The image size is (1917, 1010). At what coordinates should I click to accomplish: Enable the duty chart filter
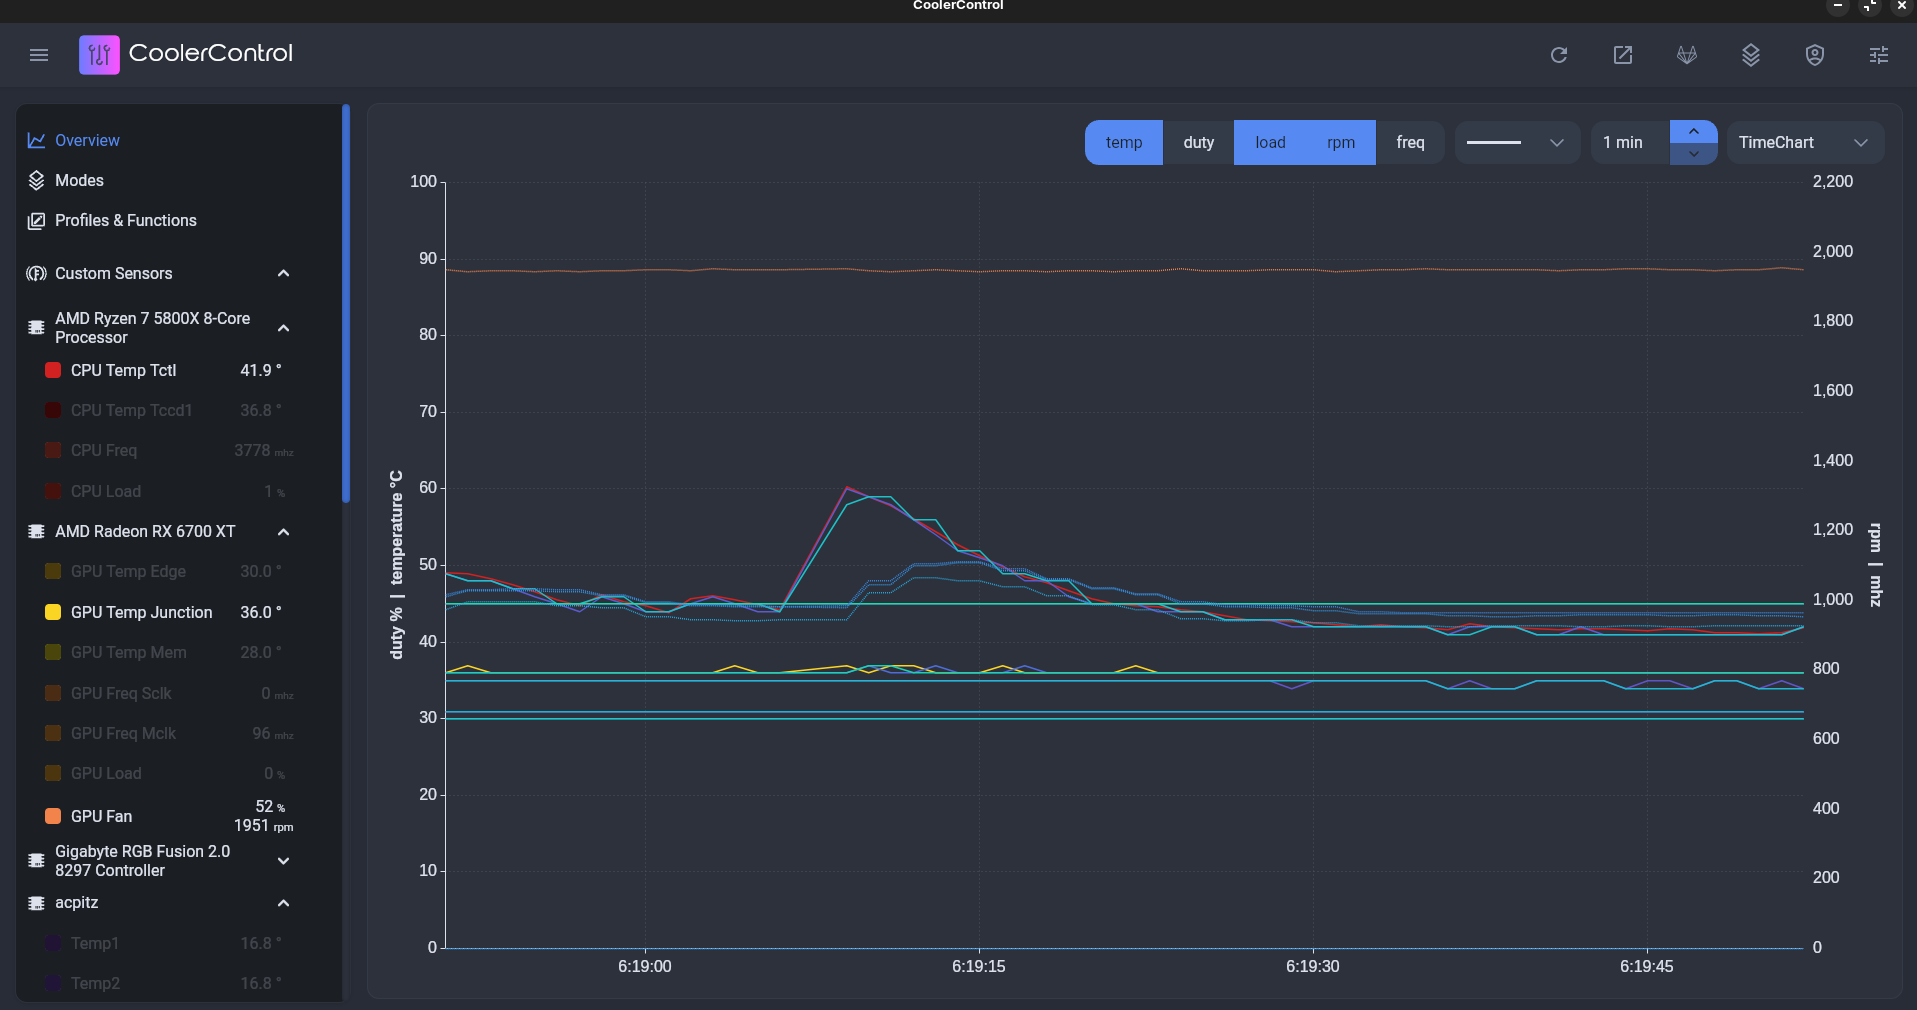point(1198,143)
